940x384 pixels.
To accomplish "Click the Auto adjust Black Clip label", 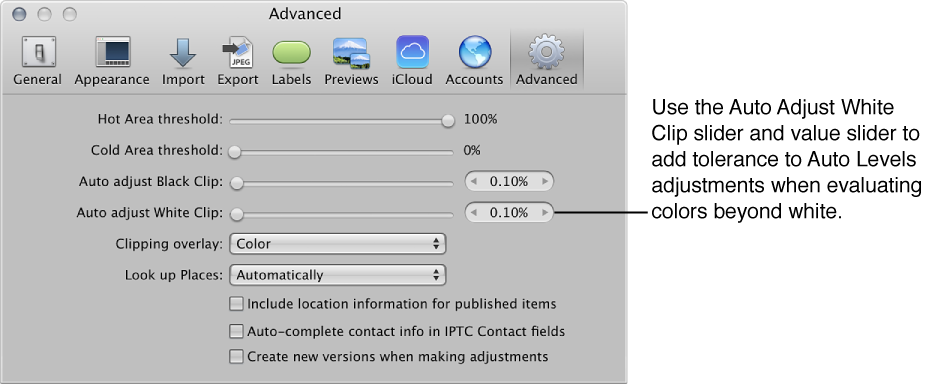I will point(151,182).
